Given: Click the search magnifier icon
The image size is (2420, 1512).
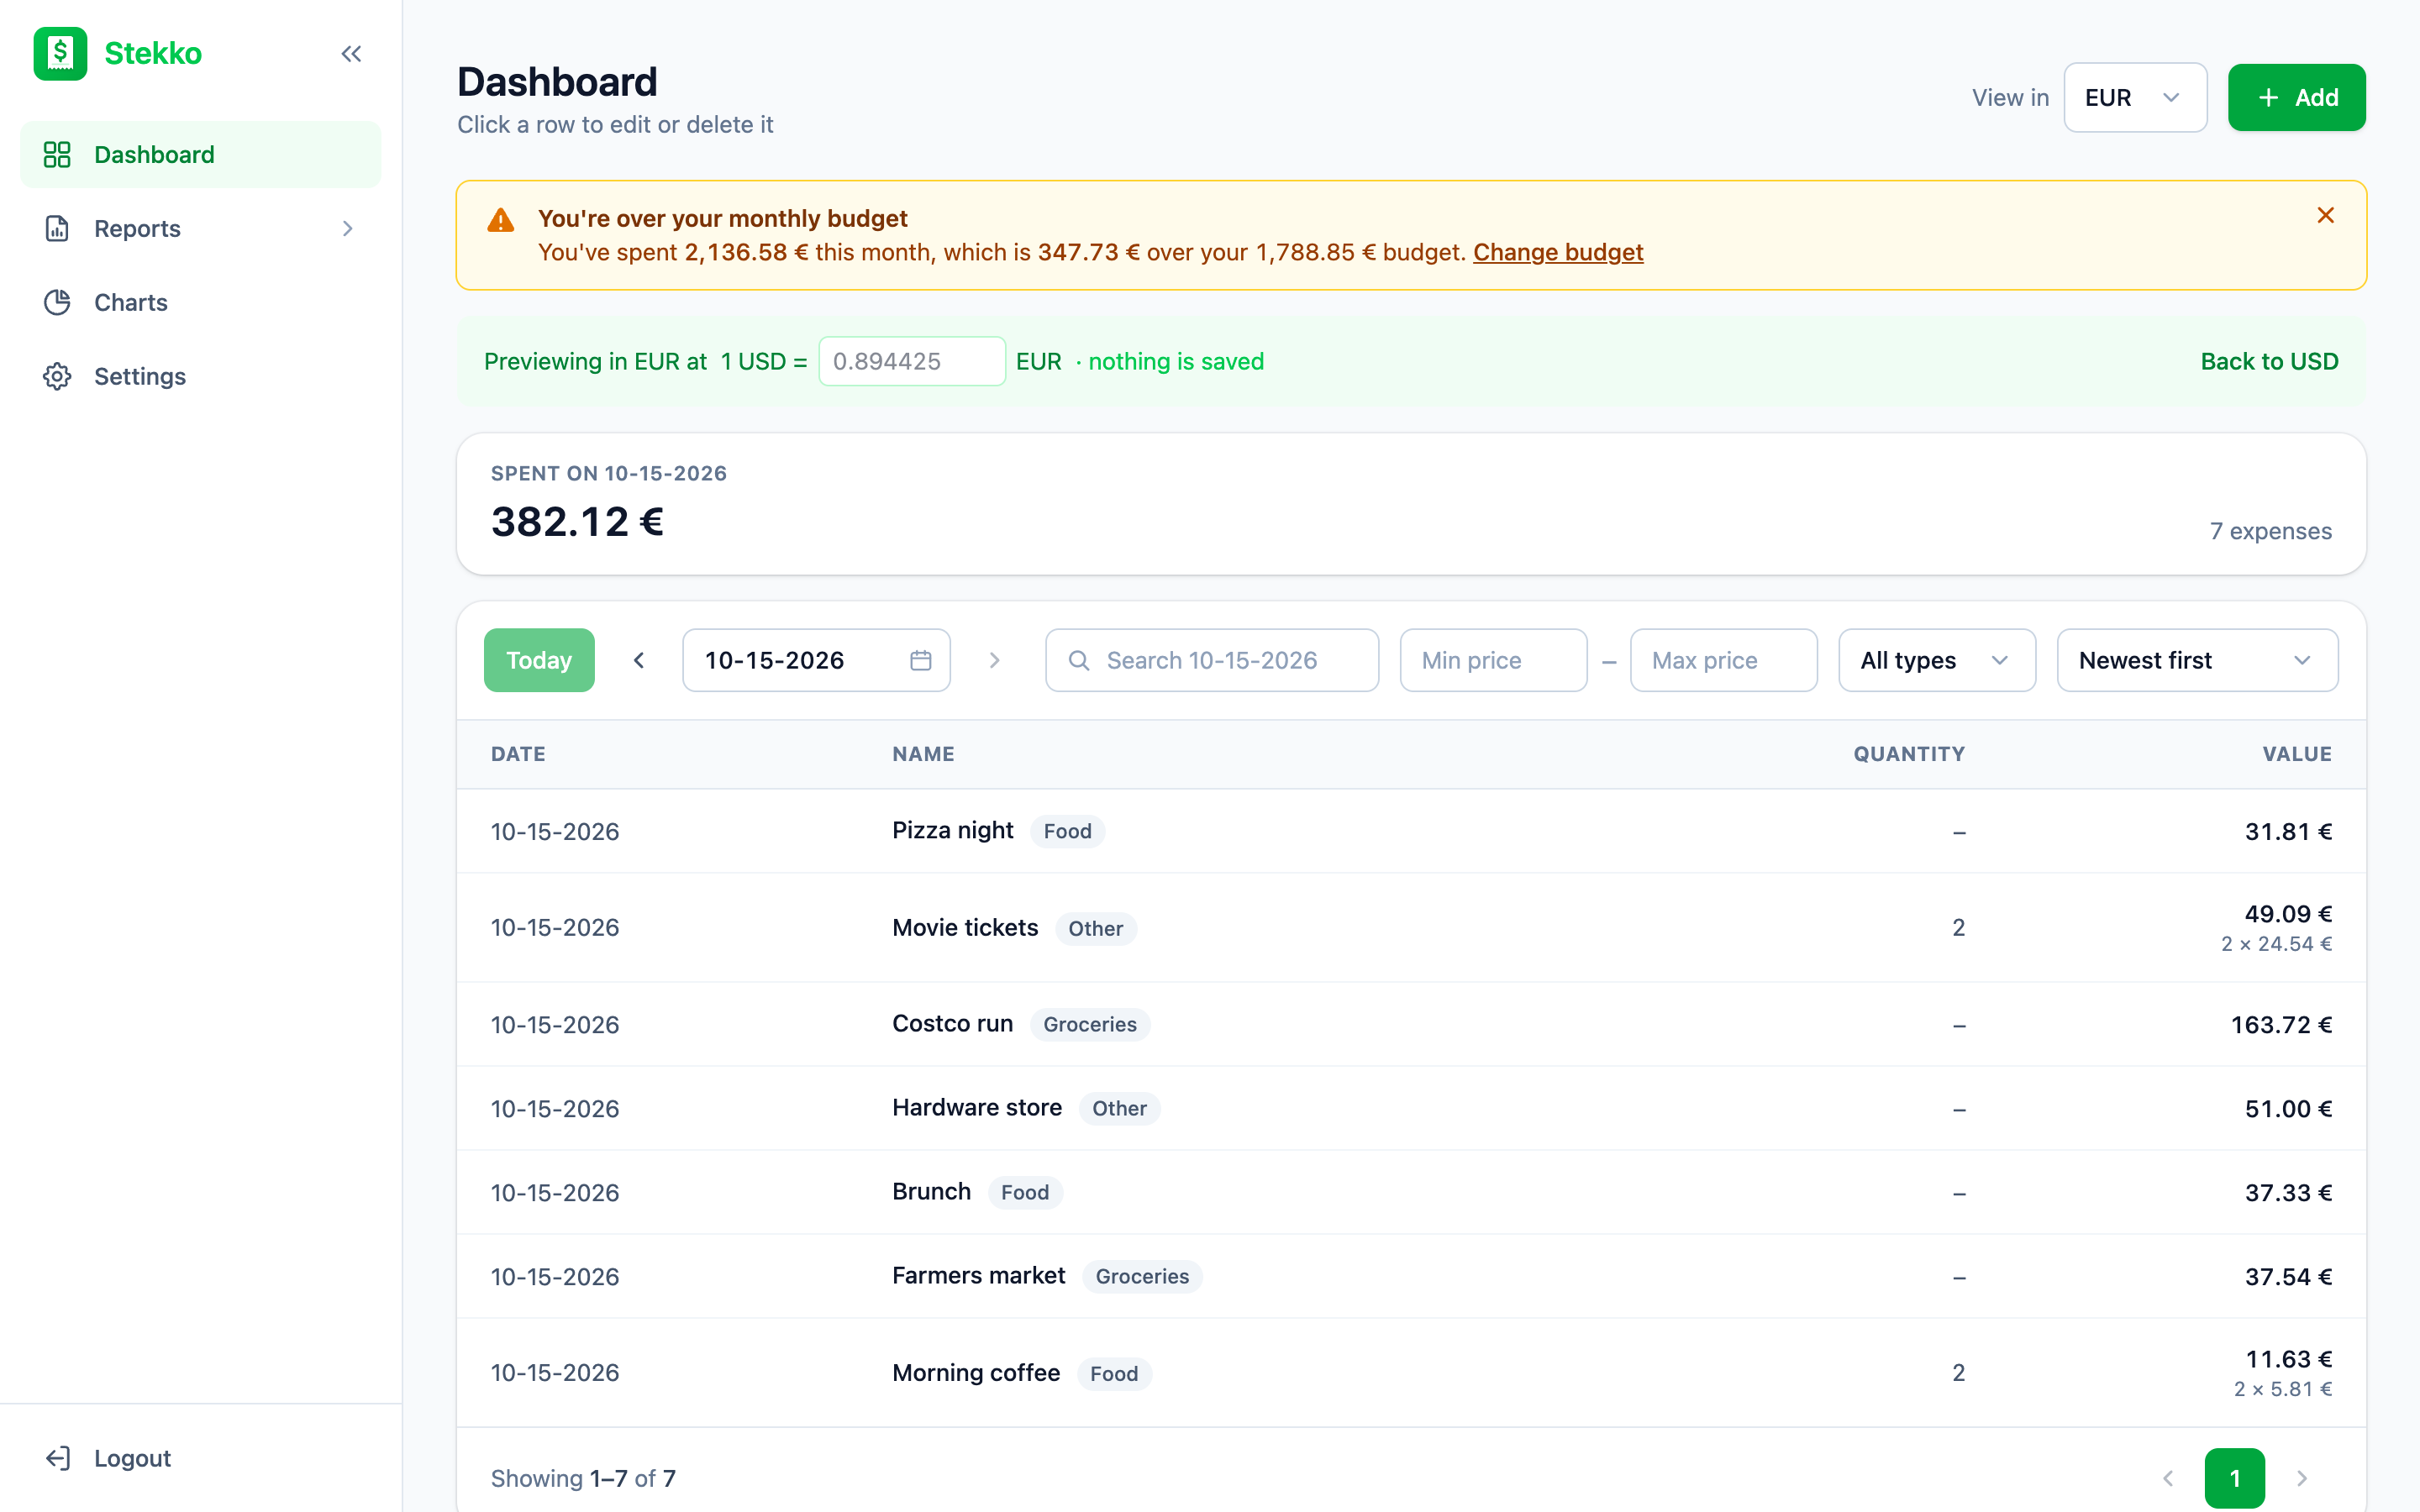Looking at the screenshot, I should (x=1079, y=660).
